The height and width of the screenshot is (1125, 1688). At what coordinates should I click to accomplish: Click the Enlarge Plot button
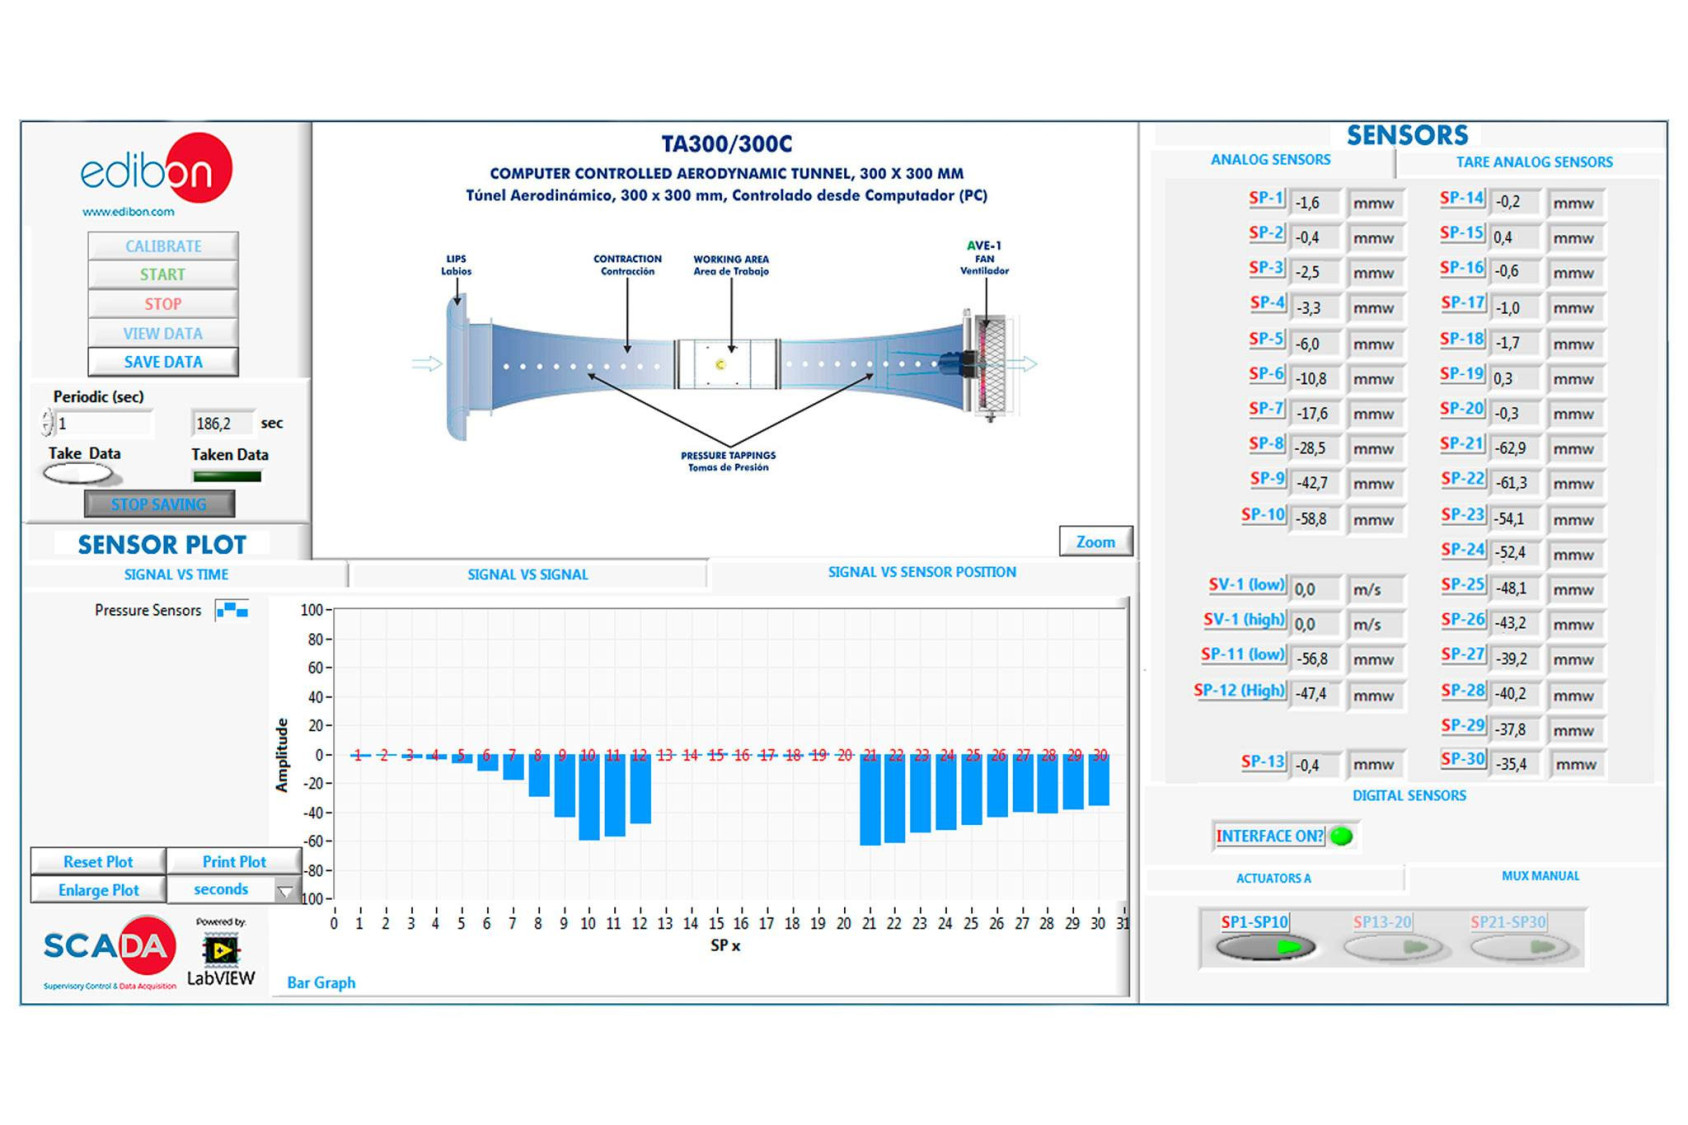(x=98, y=890)
